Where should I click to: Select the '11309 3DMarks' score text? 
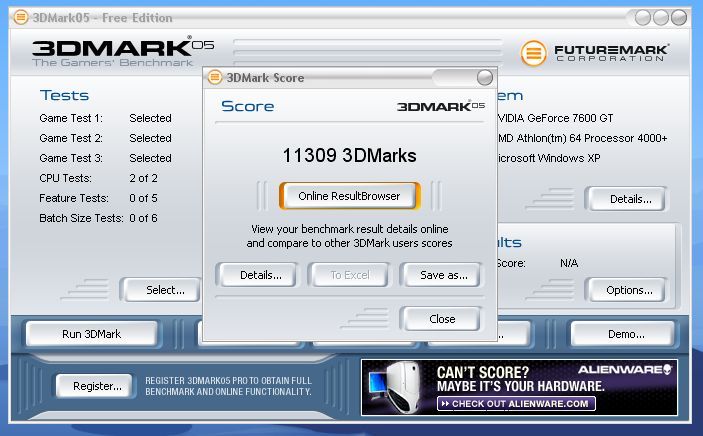coord(349,156)
